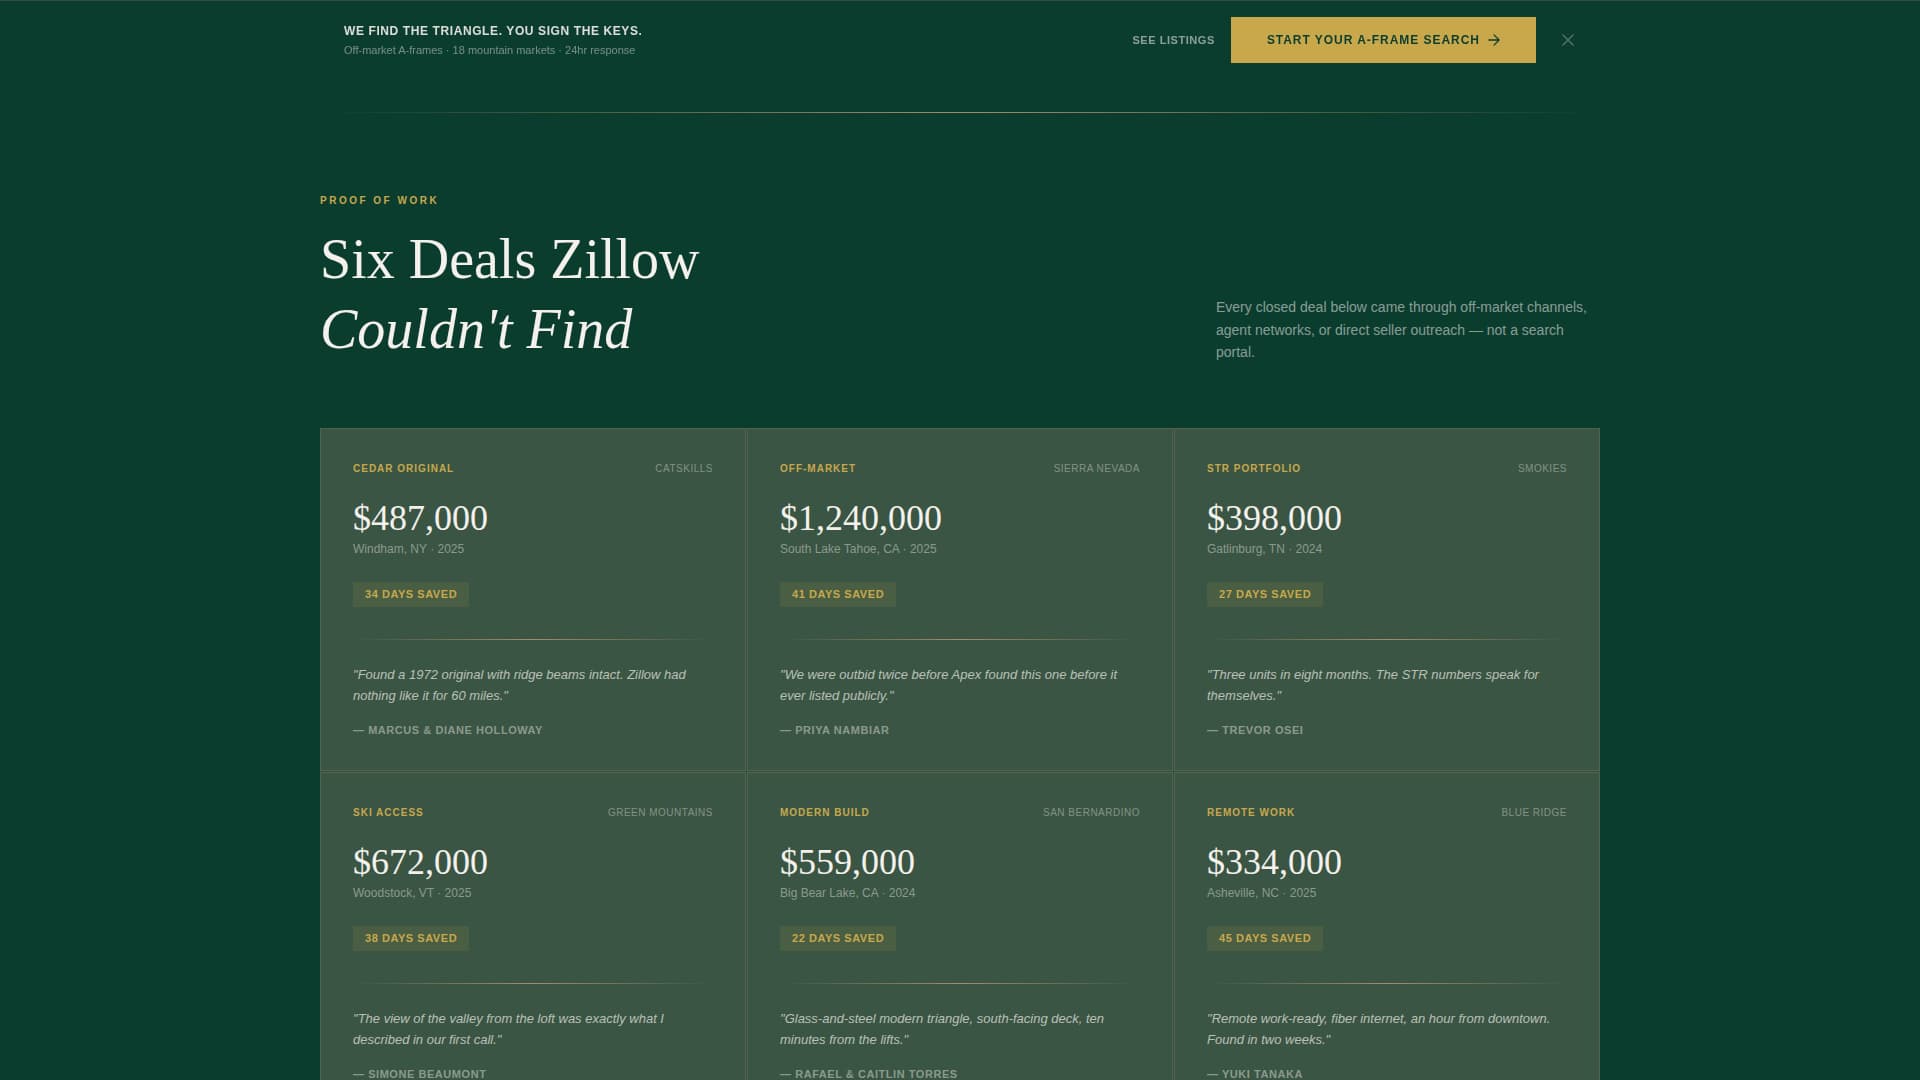This screenshot has height=1080, width=1920.
Task: Select the CEDAR ORIGINAL Catskills card
Action: click(x=532, y=600)
